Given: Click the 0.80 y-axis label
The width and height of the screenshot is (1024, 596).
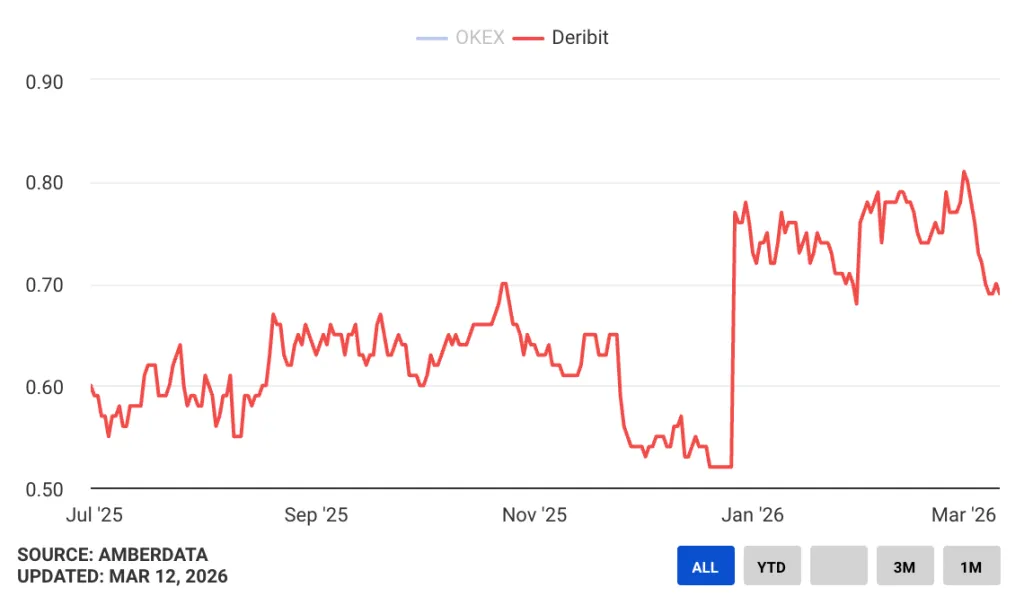Looking at the screenshot, I should click(x=44, y=183).
